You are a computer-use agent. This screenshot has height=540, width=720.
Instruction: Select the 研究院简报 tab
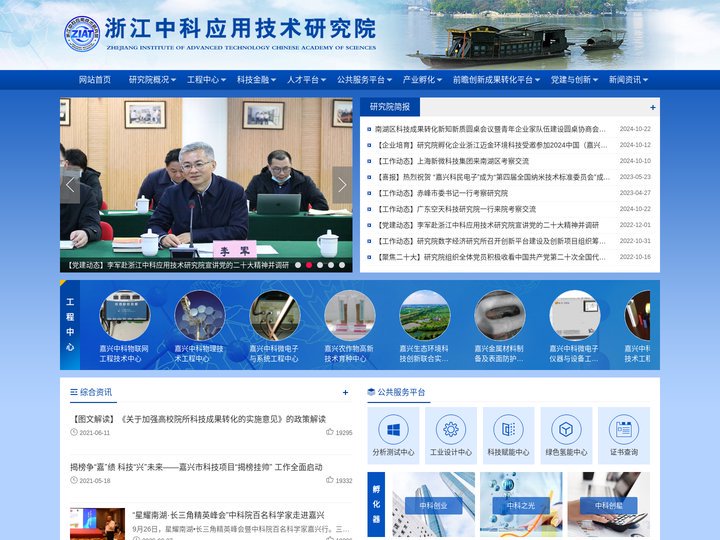pyautogui.click(x=390, y=107)
